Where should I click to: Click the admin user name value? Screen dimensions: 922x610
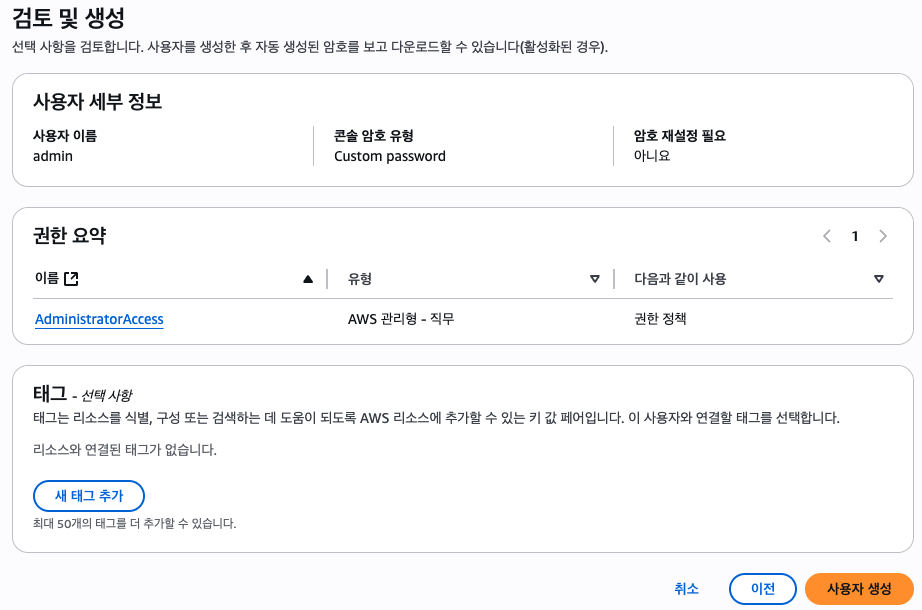pyautogui.click(x=53, y=156)
